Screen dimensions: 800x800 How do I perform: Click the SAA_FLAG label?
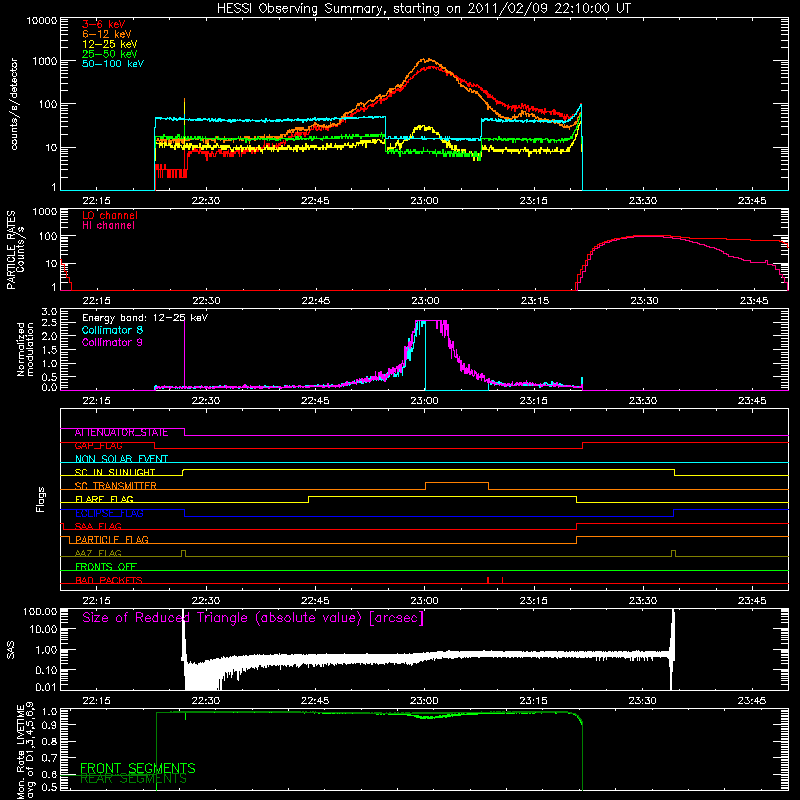98,527
